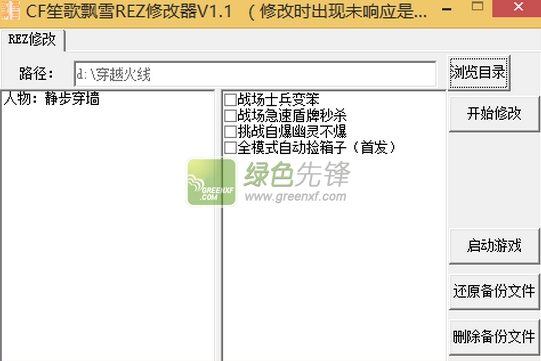The height and width of the screenshot is (361, 541).
Task: Minimize the modifier window
Action: tap(447, 9)
